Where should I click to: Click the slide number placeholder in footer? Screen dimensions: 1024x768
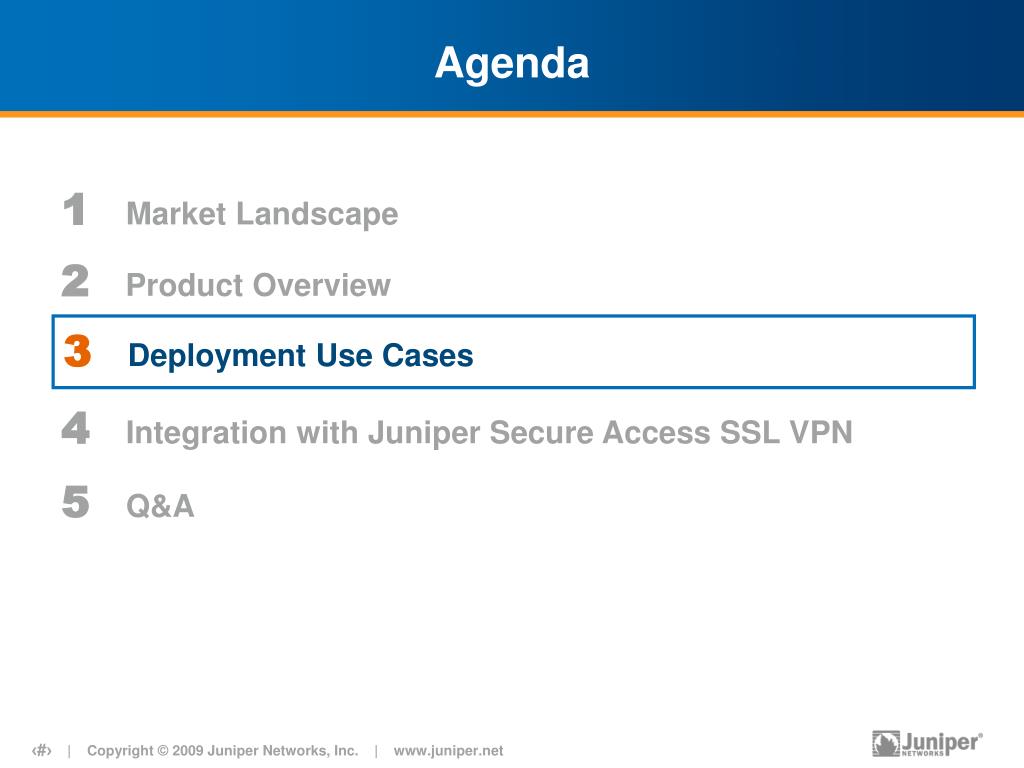point(42,750)
